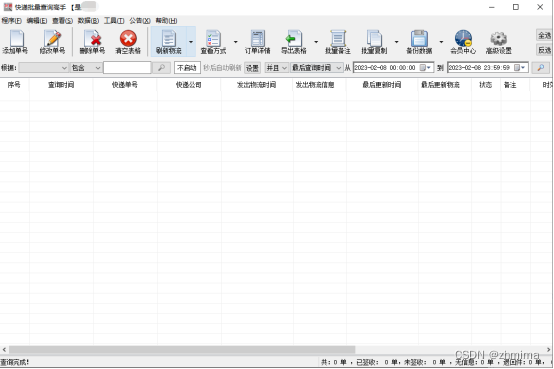Click the end datetime 2023-02-08 23:59:59 field
This screenshot has height=369, width=554.
tap(488, 68)
